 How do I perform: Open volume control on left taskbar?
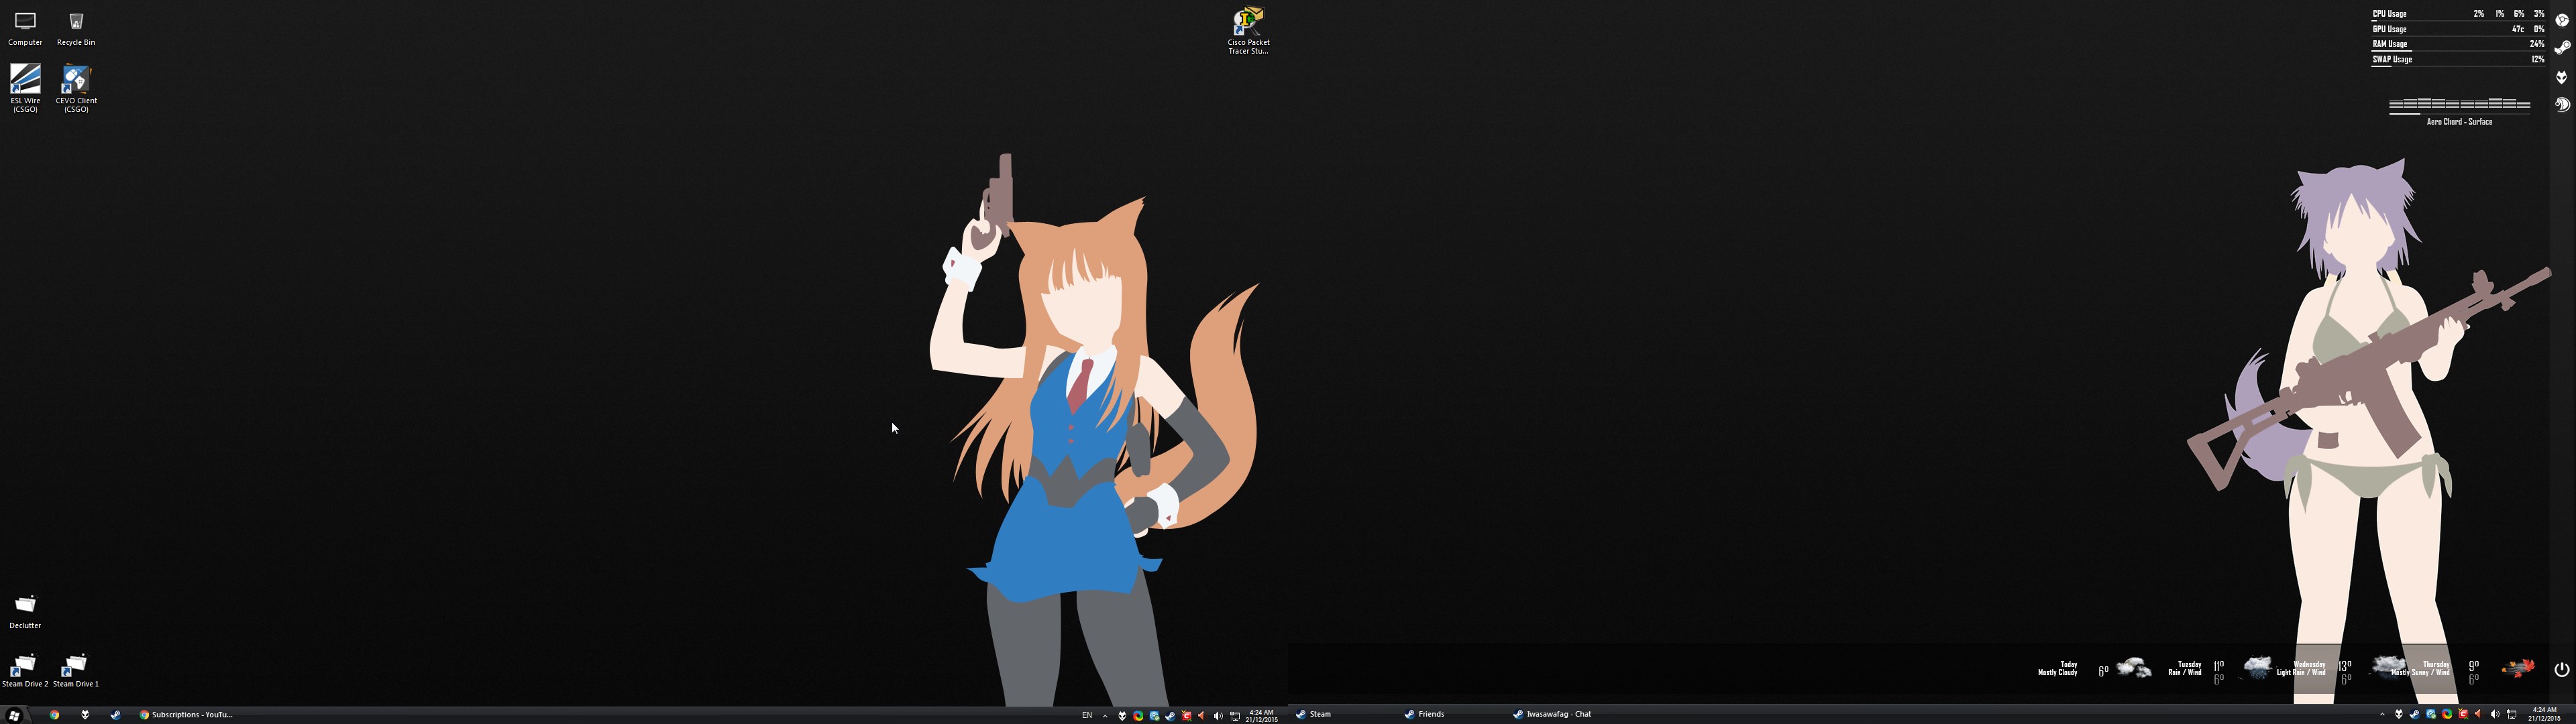point(1218,715)
